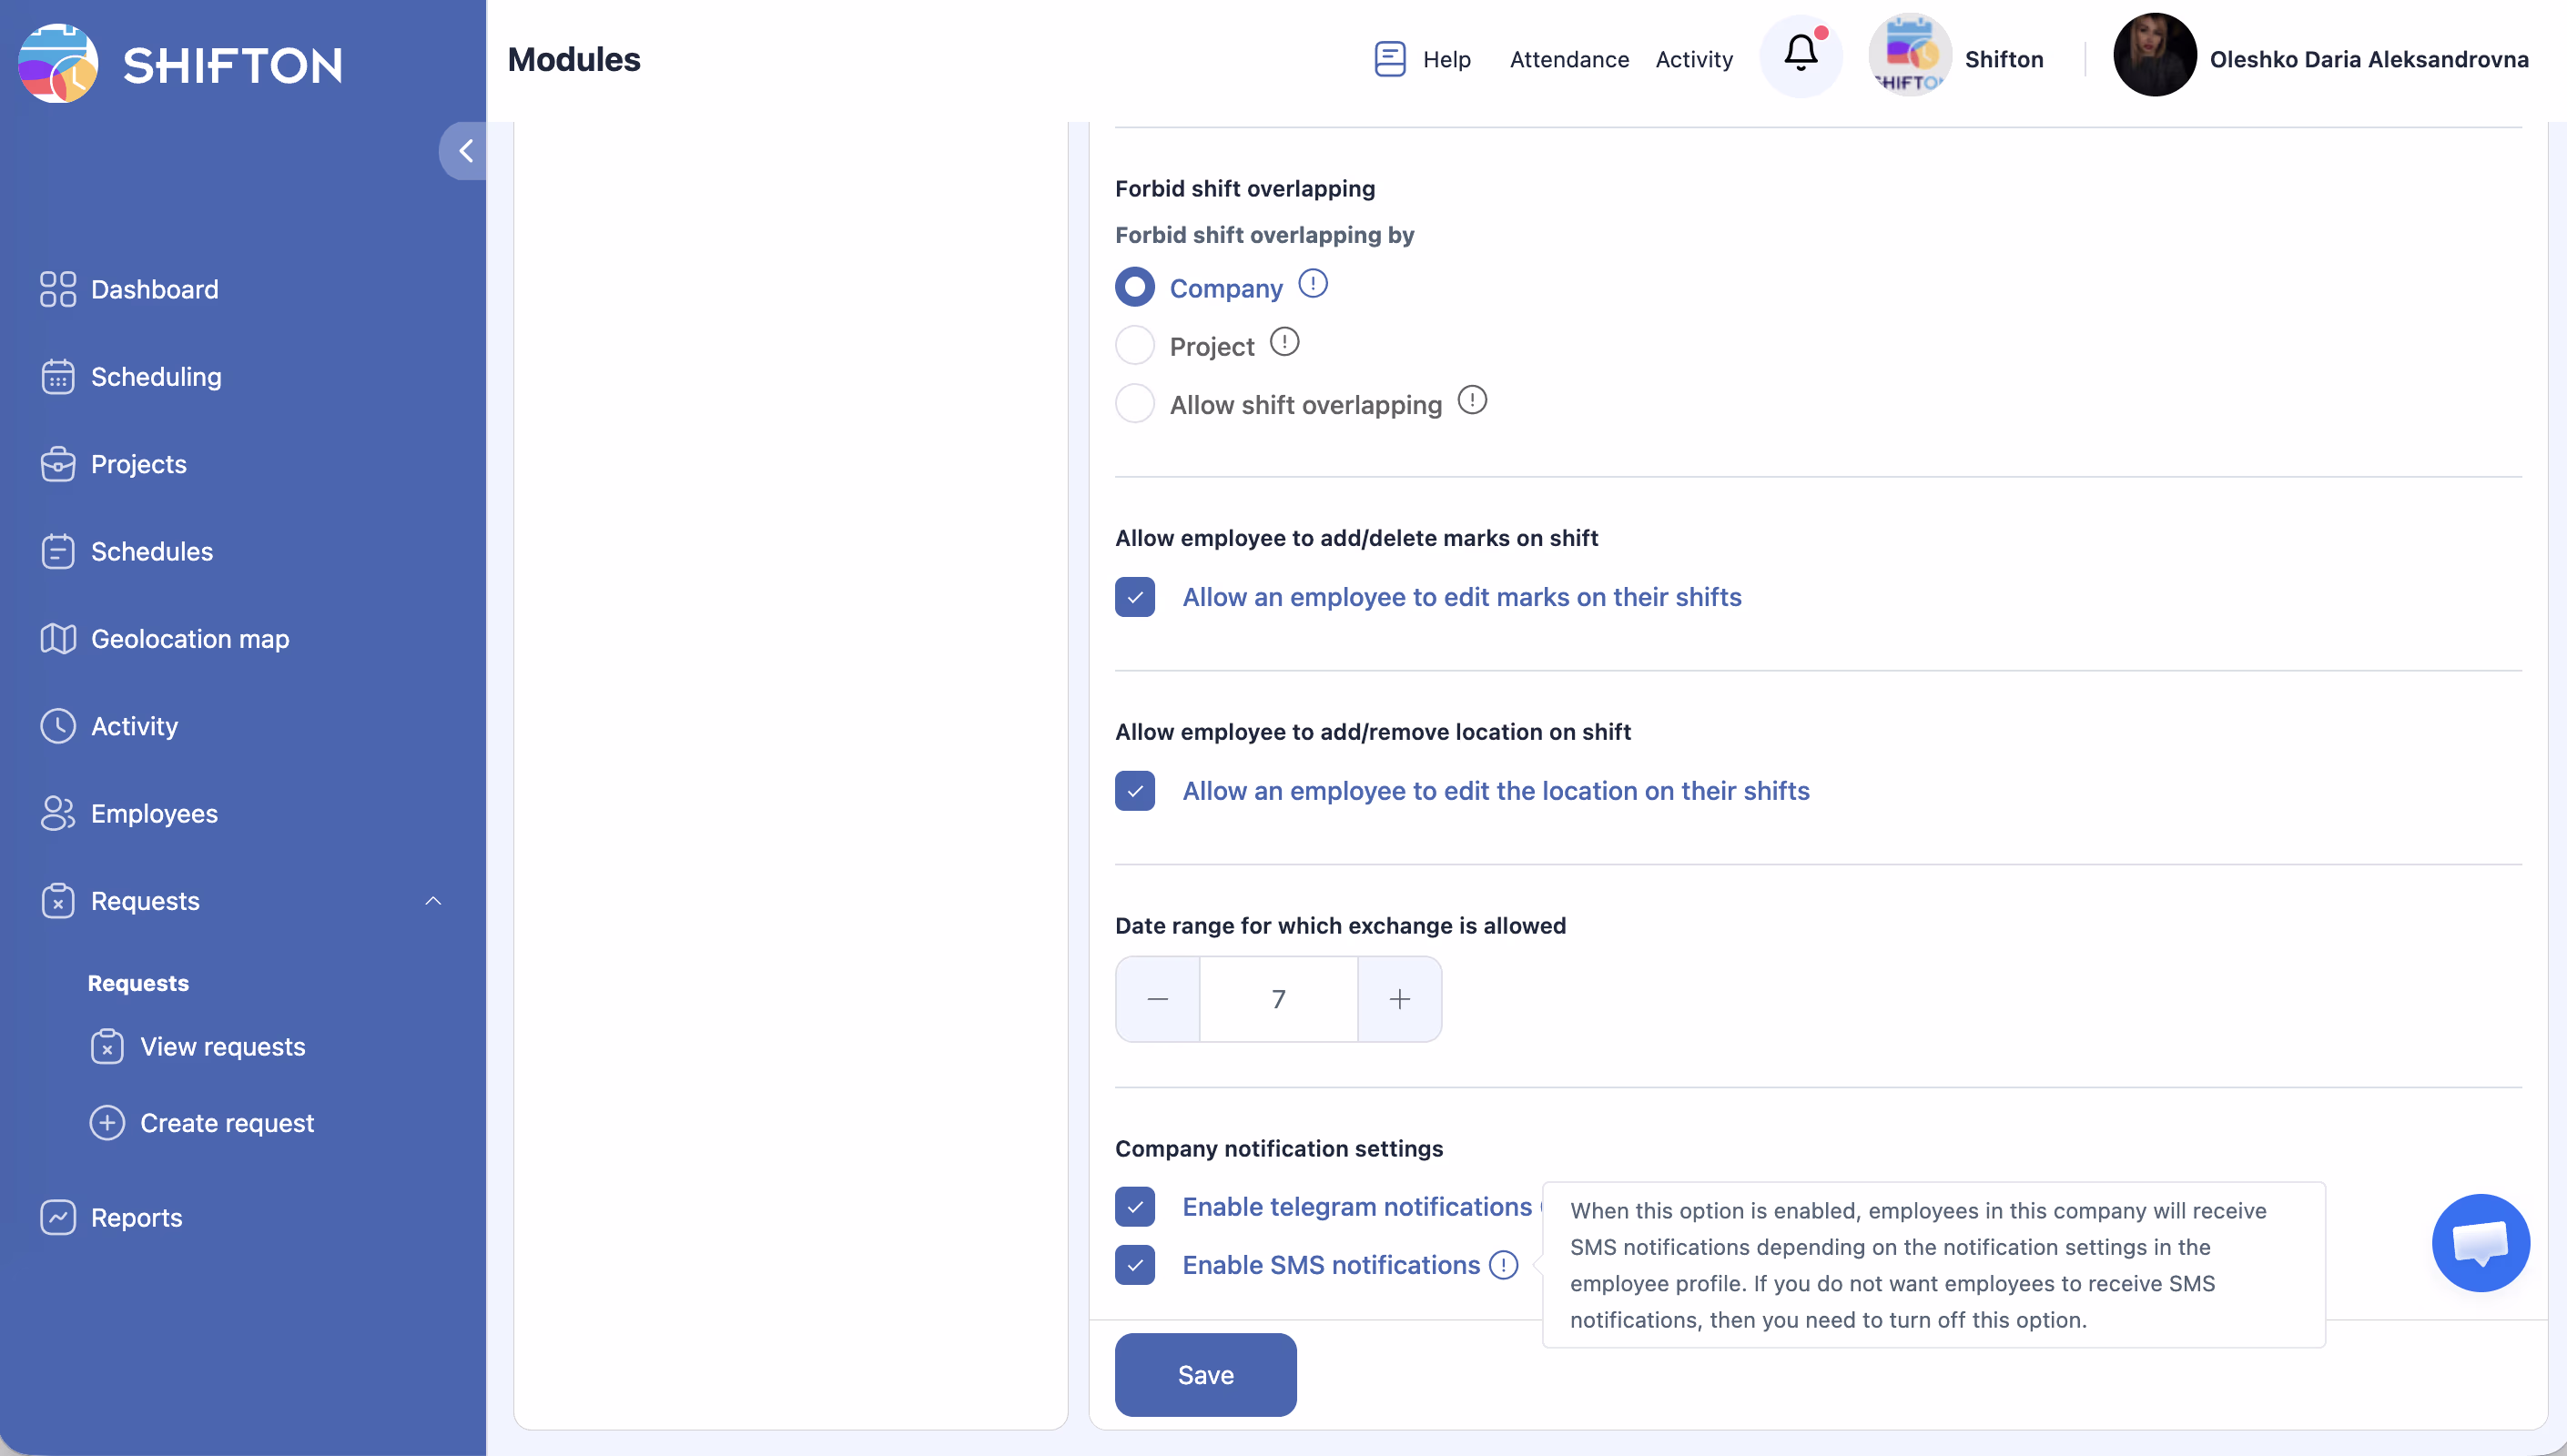
Task: Click info icon beside Allow shift overlapping
Action: pyautogui.click(x=1471, y=401)
